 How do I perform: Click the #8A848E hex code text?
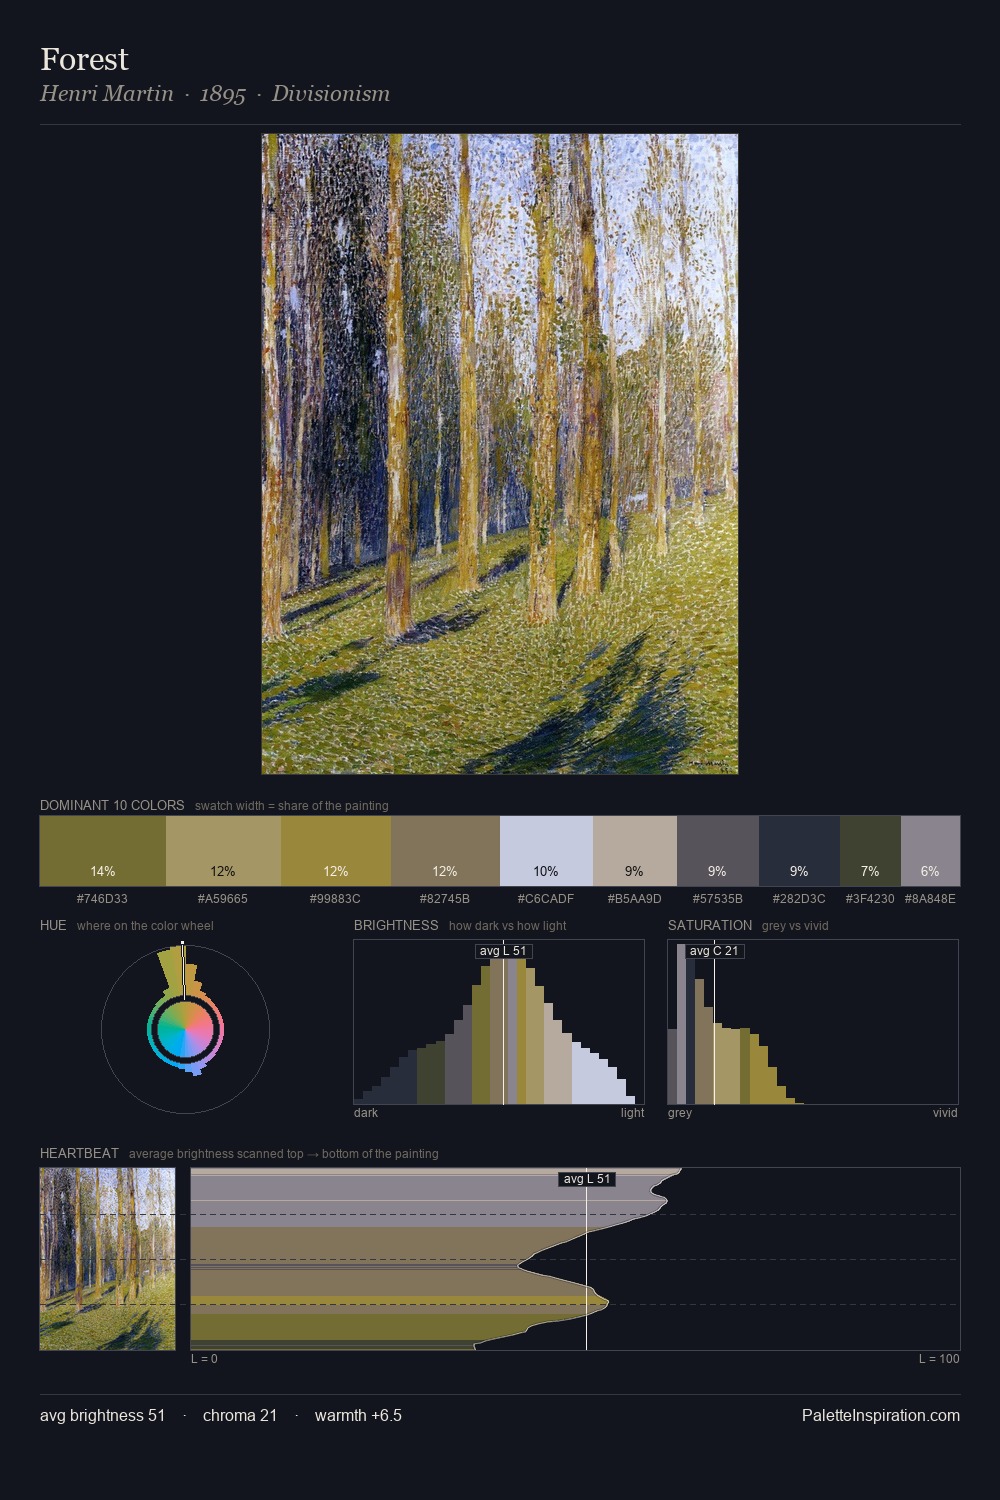[x=930, y=898]
